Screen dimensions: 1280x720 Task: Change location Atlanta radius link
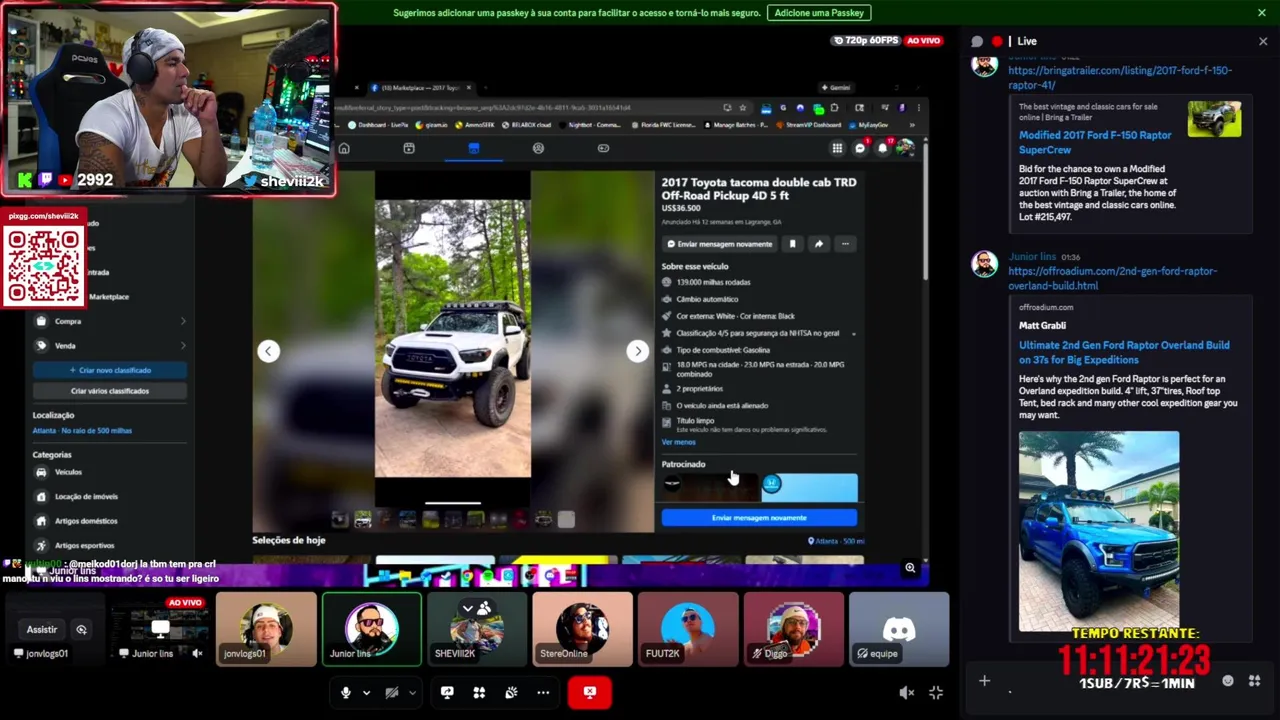pos(82,430)
